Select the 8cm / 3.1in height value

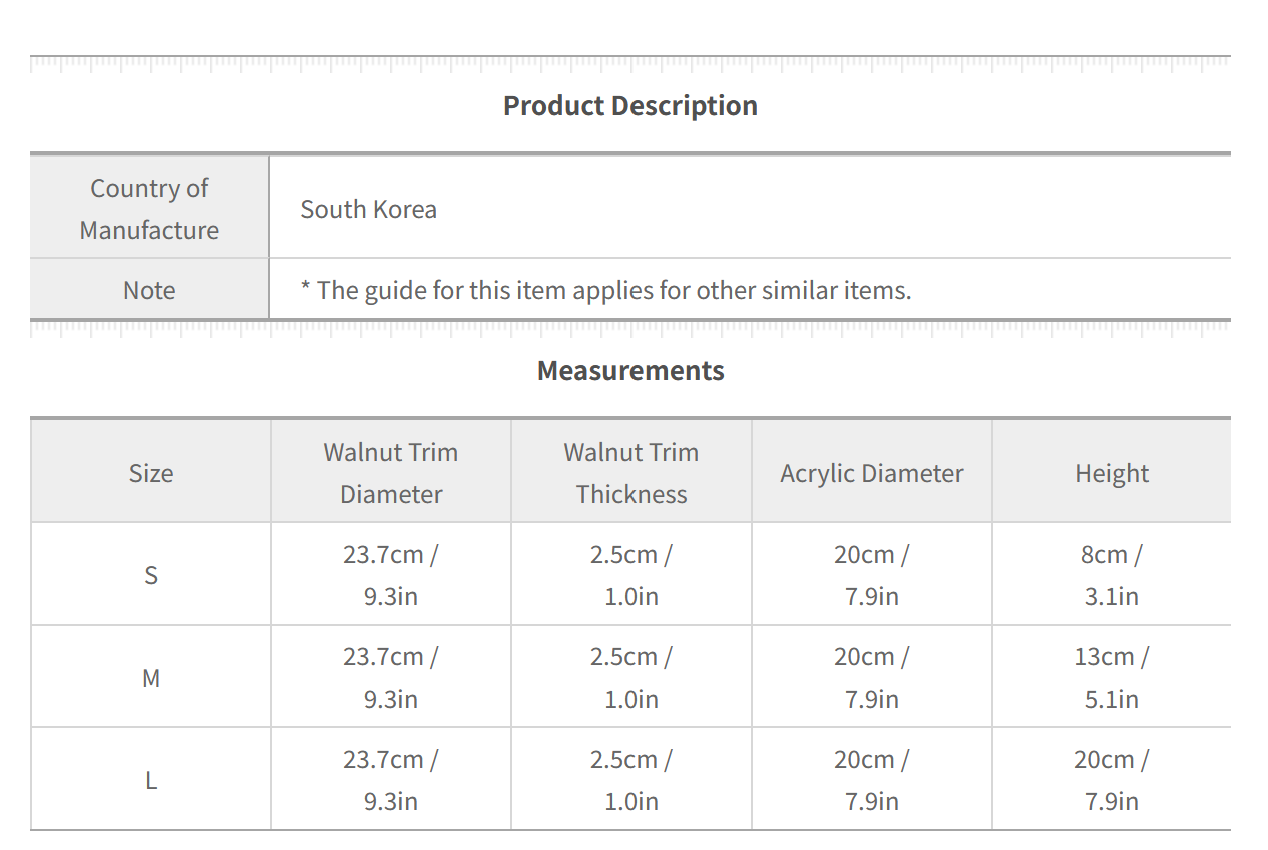tap(1112, 575)
